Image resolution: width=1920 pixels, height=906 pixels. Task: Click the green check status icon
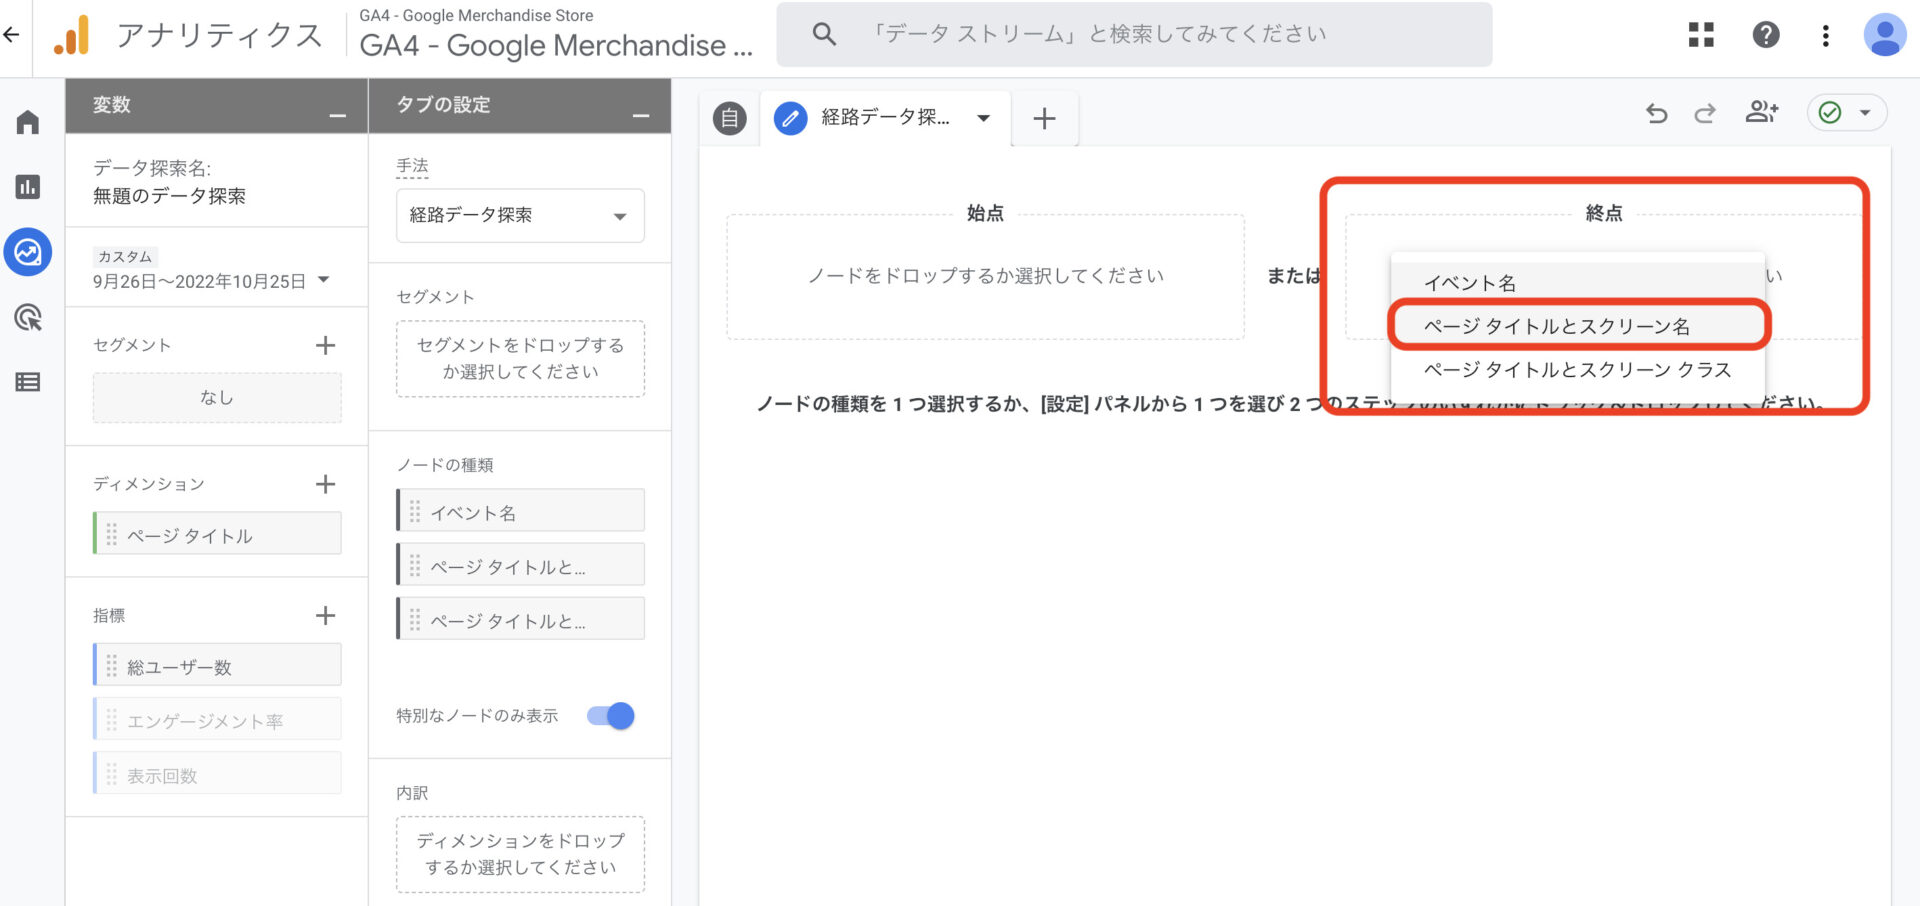click(x=1830, y=113)
